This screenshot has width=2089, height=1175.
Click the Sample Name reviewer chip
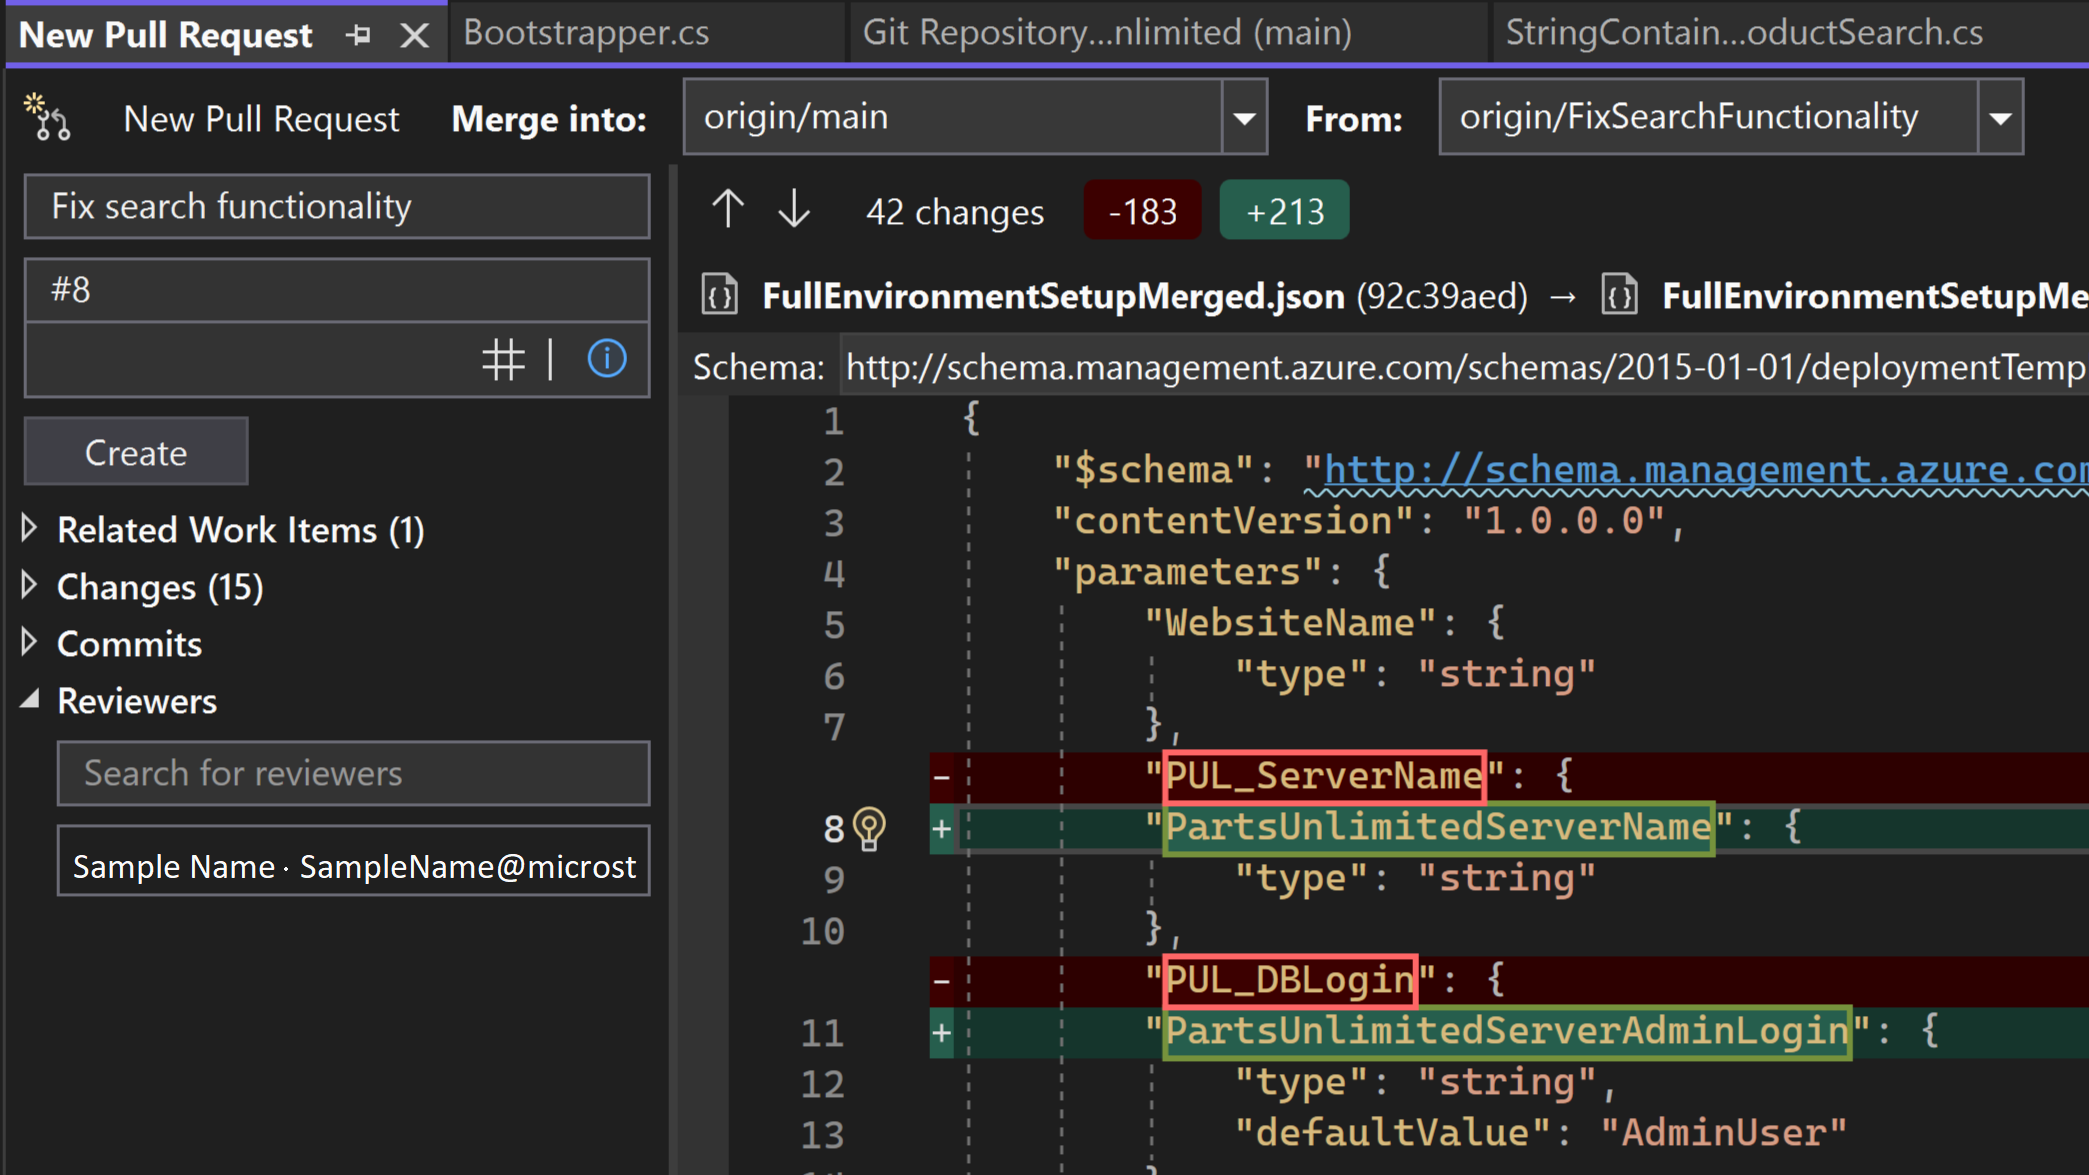coord(353,865)
